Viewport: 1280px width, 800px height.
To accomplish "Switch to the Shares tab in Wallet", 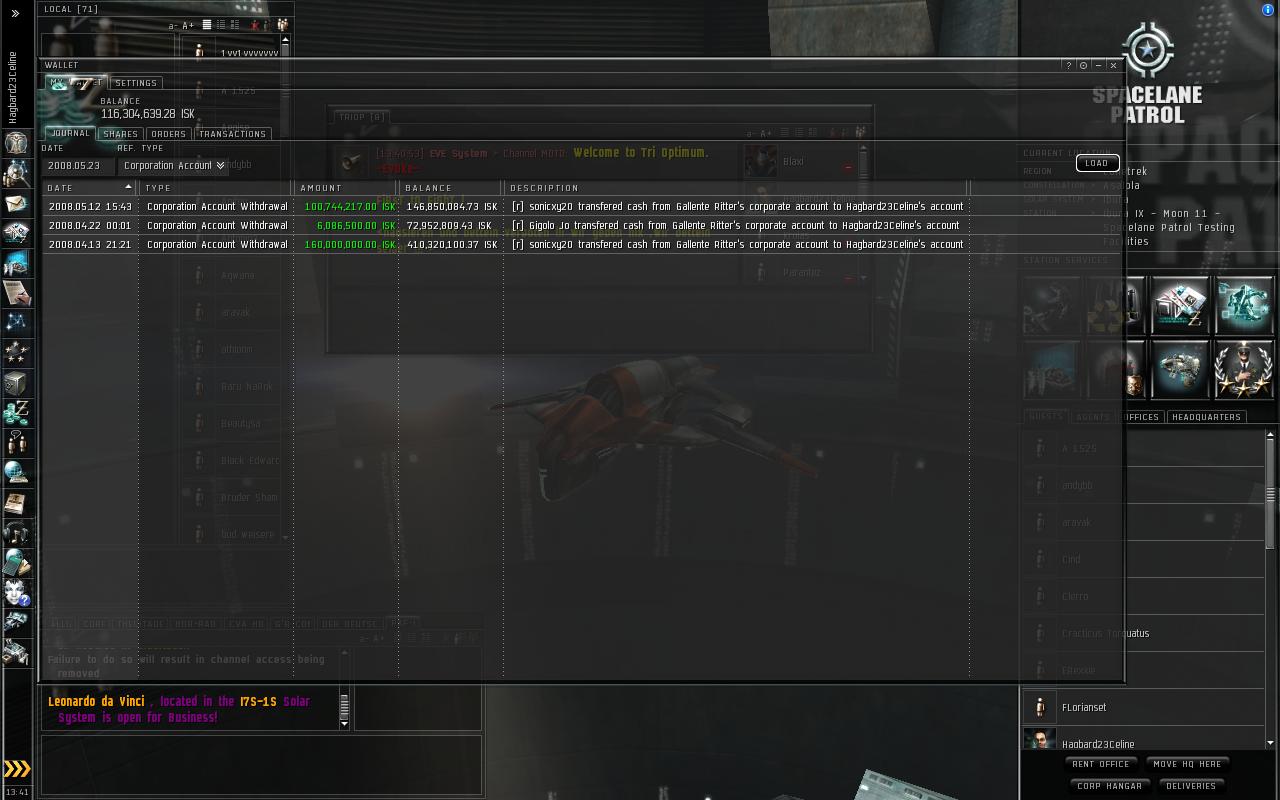I will tap(120, 134).
